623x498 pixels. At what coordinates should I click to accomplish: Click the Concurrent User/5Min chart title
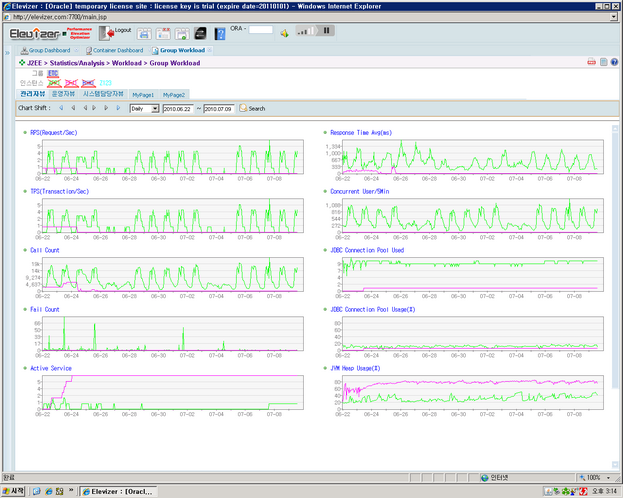pyautogui.click(x=360, y=191)
